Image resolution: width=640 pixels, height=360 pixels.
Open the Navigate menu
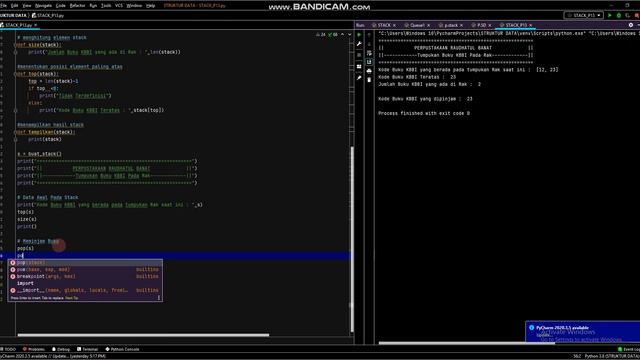tap(43, 6)
